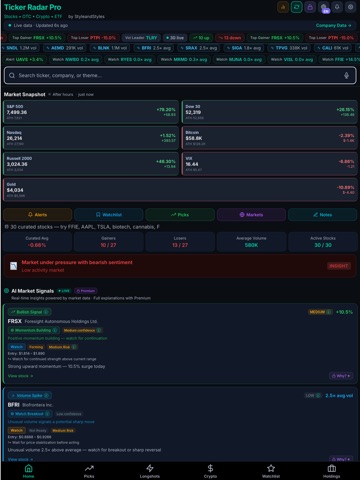Click info icon beside LOW badge
The height and width of the screenshot is (480, 360).
click(x=318, y=395)
